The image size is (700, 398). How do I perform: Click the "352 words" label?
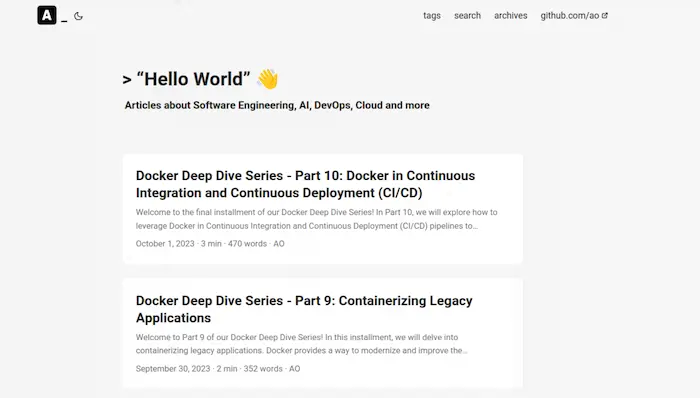coord(263,369)
